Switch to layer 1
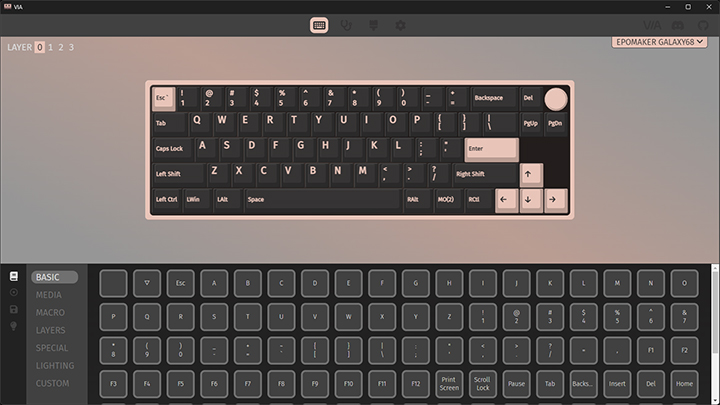 [x=50, y=47]
